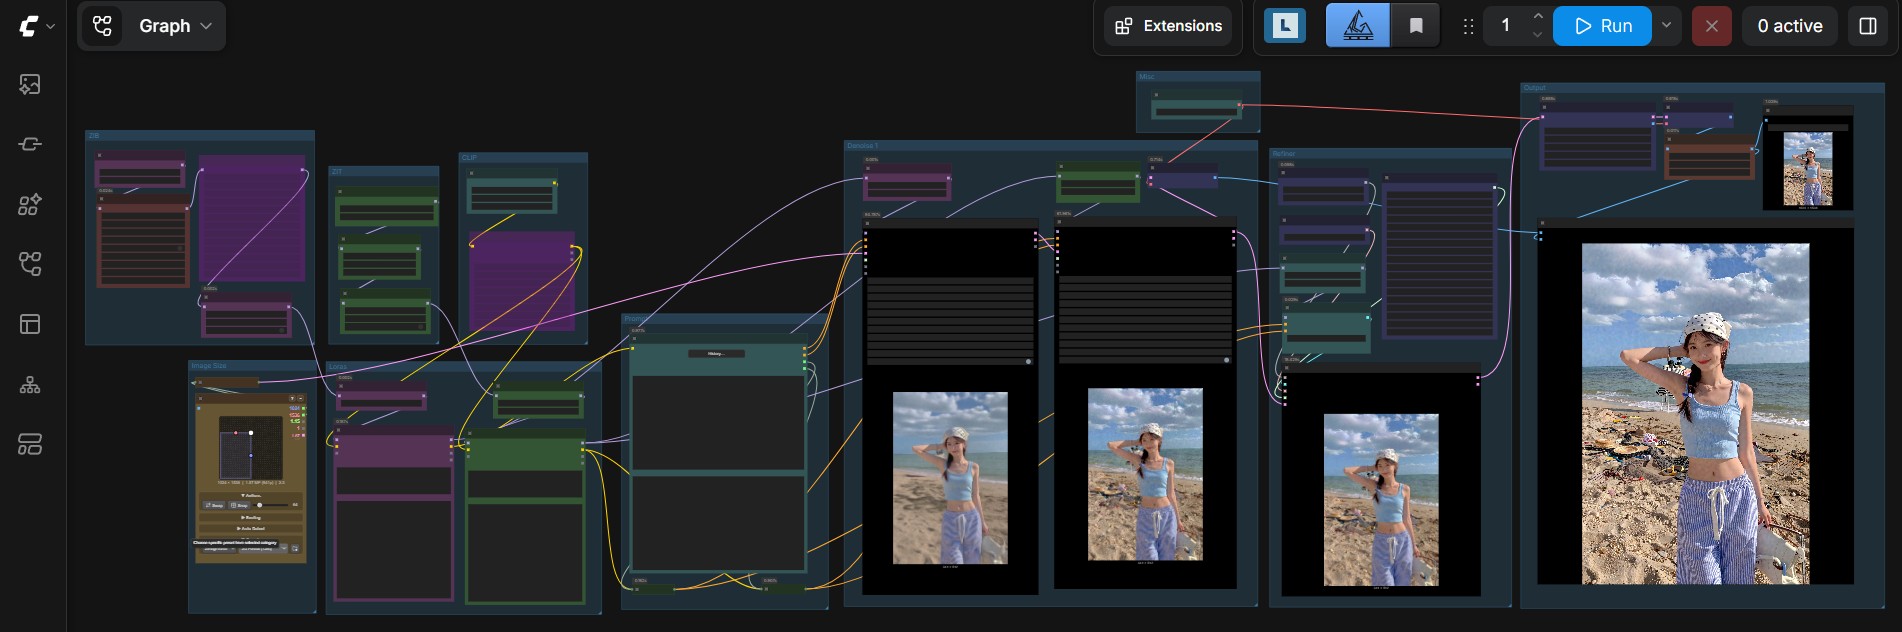Open the model hierarchy tree sidebar panel
This screenshot has height=632, width=1902.
(30, 385)
